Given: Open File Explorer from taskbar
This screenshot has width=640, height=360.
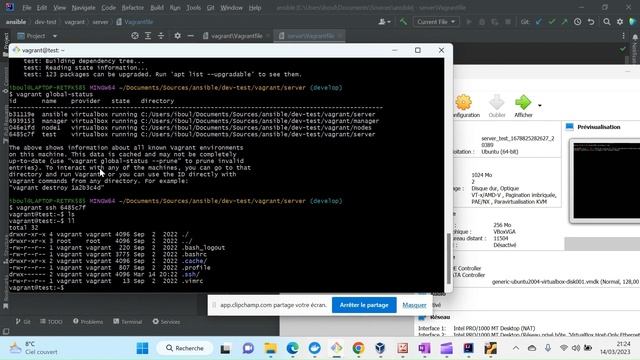Looking at the screenshot, I should coord(270,348).
